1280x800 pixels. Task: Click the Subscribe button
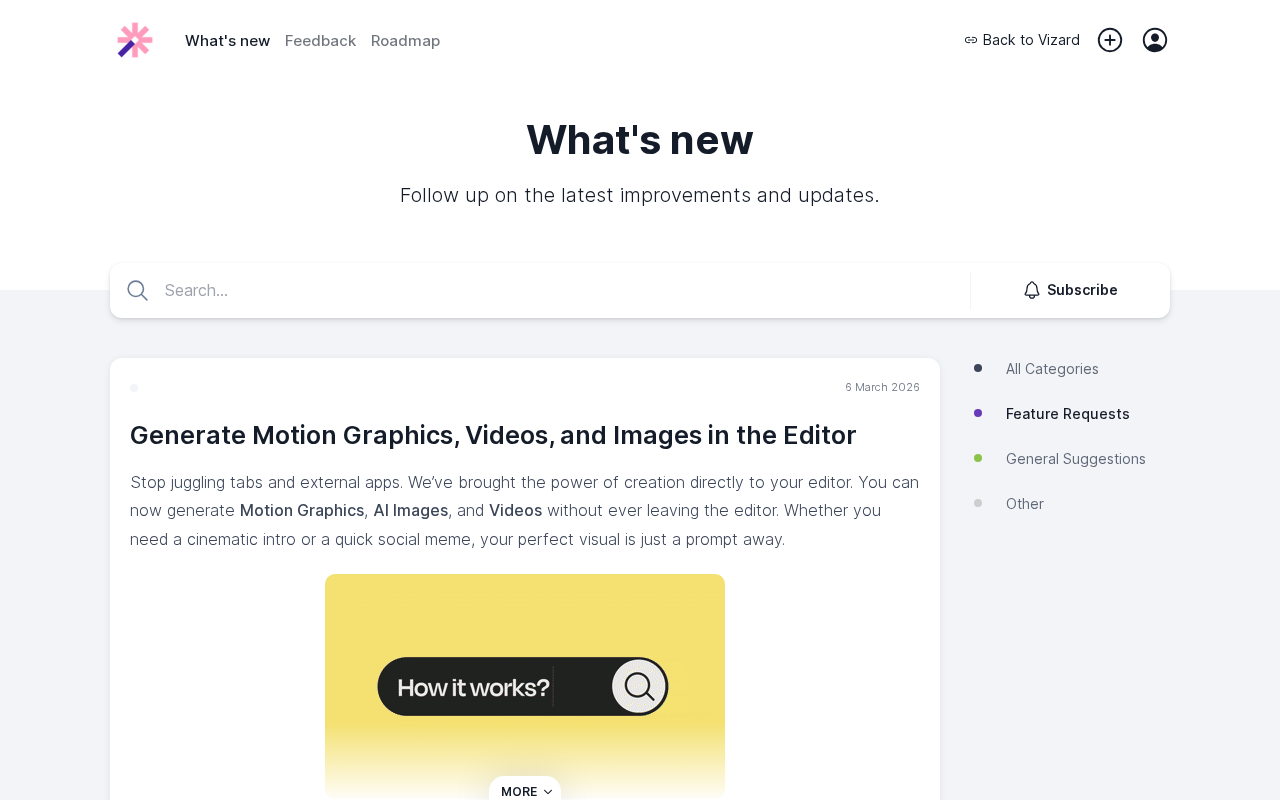1070,290
